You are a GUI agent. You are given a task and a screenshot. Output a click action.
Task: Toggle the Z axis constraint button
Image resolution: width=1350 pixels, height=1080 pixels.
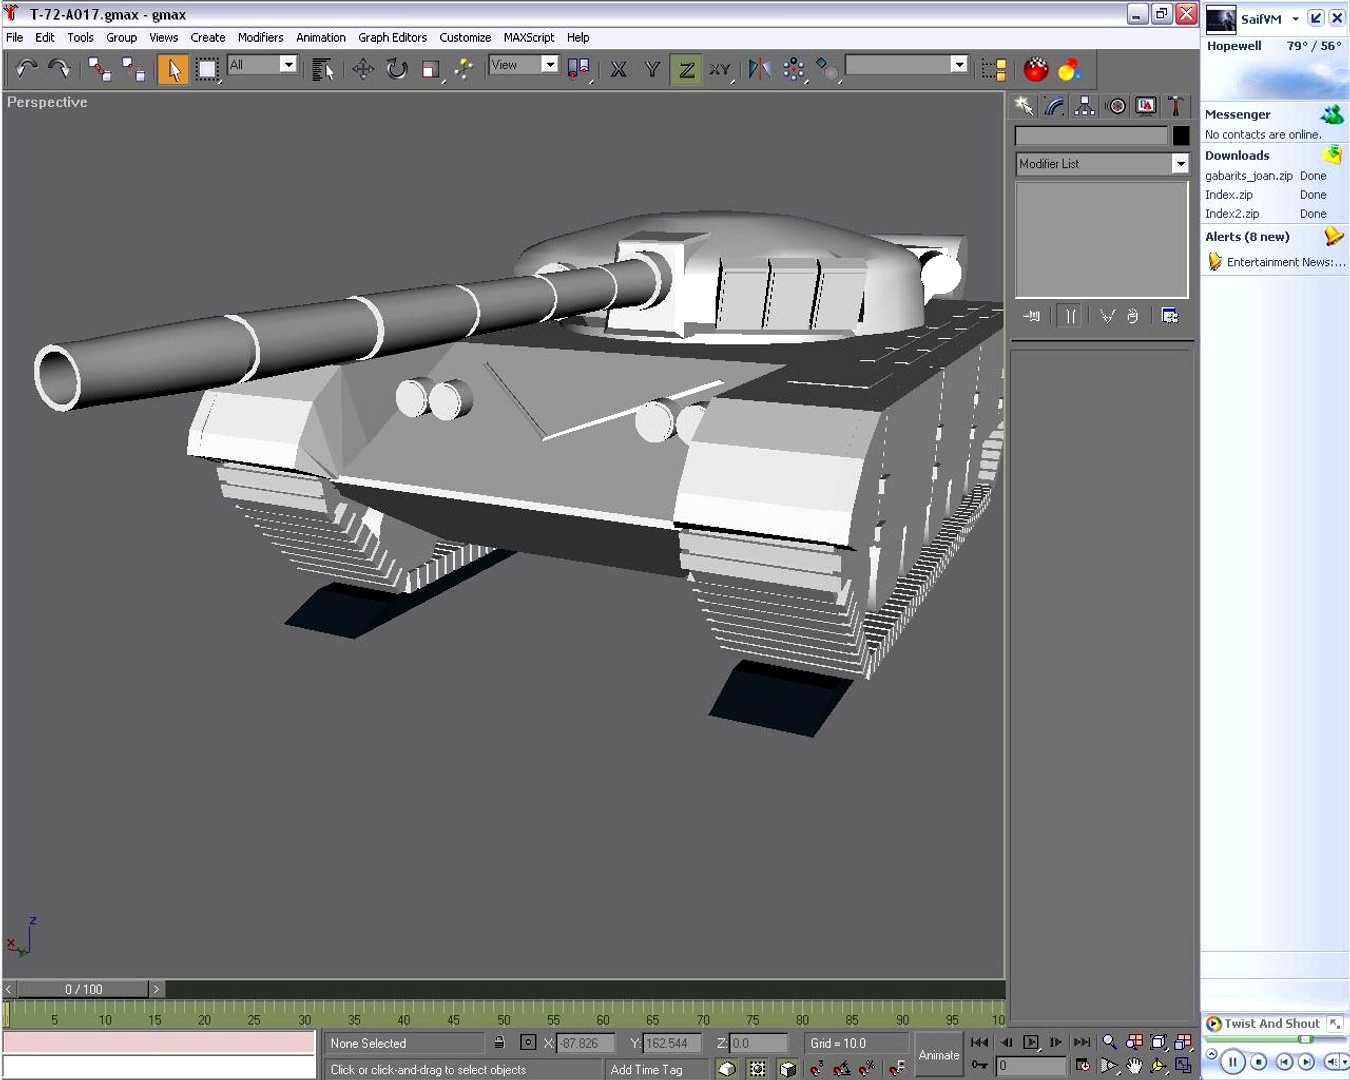[x=686, y=67]
